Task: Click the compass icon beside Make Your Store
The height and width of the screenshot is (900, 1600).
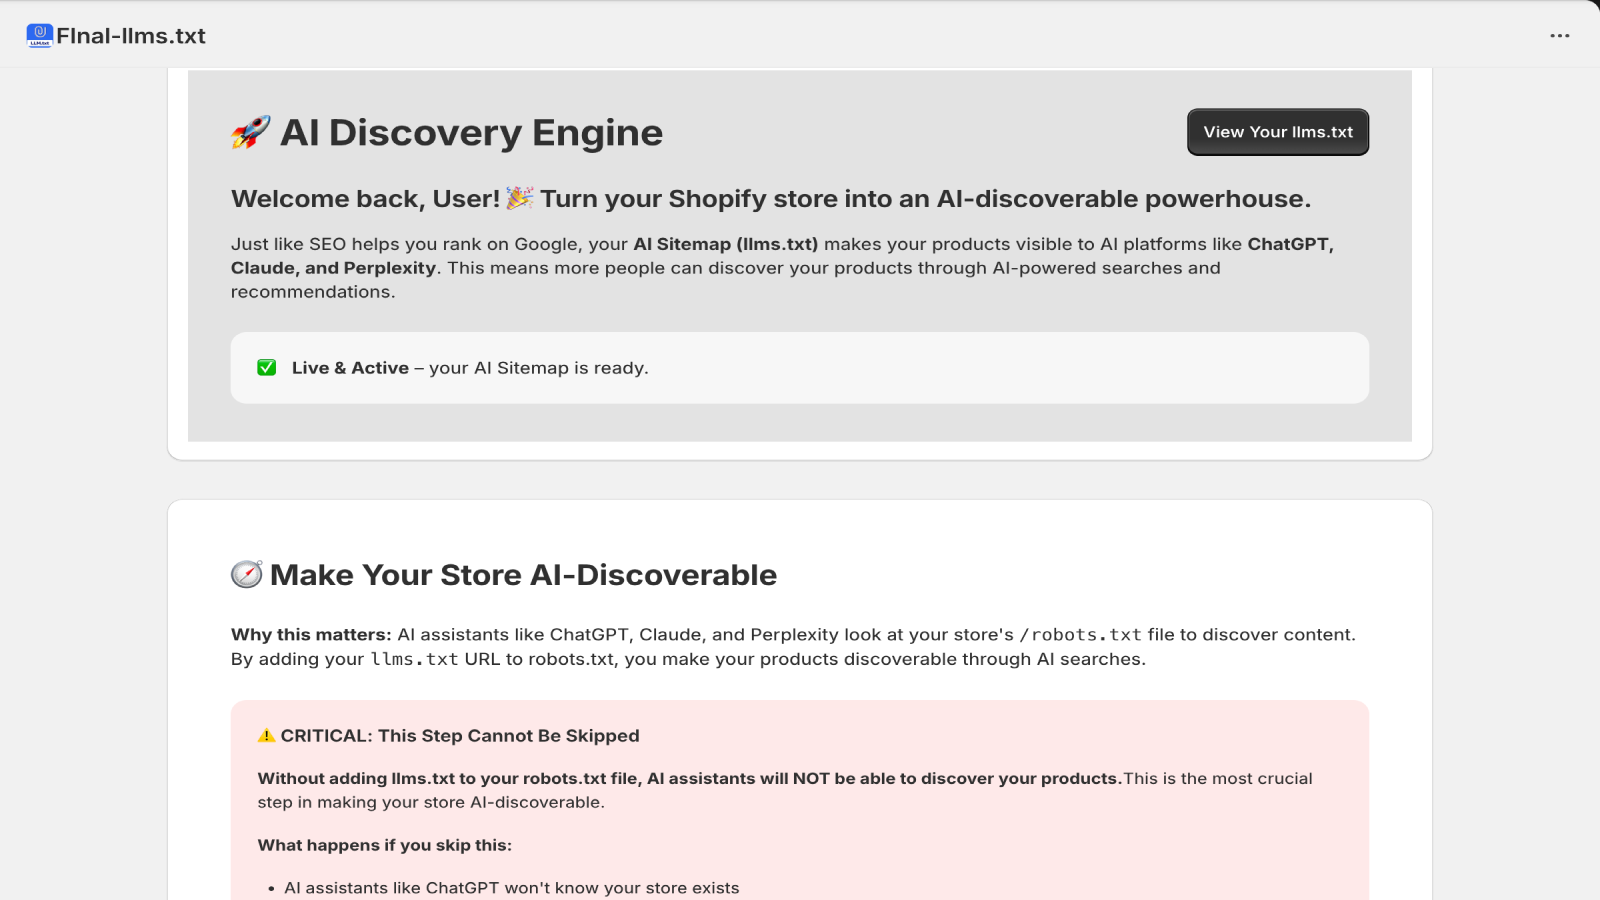Action: [x=247, y=575]
